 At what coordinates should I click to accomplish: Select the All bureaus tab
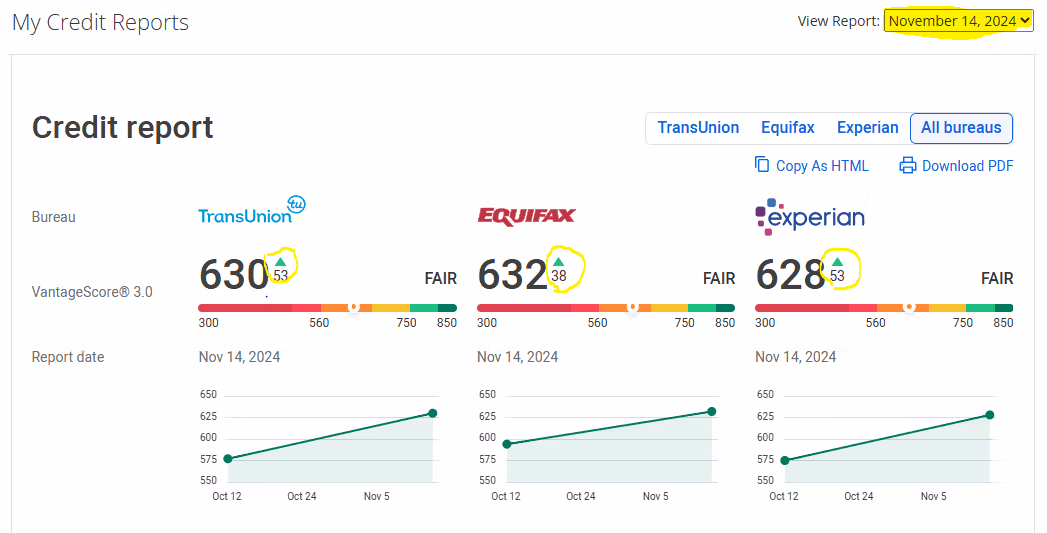961,128
